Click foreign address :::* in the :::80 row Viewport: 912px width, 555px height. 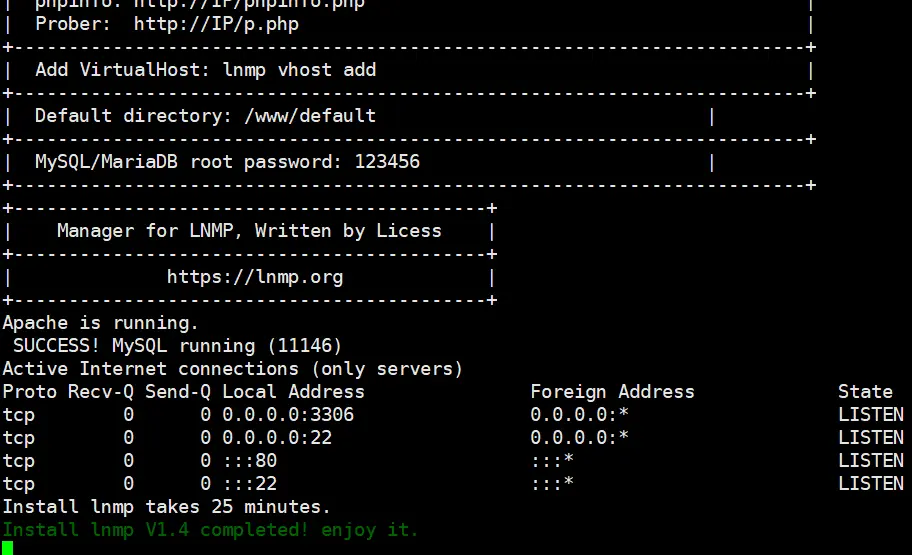552,461
